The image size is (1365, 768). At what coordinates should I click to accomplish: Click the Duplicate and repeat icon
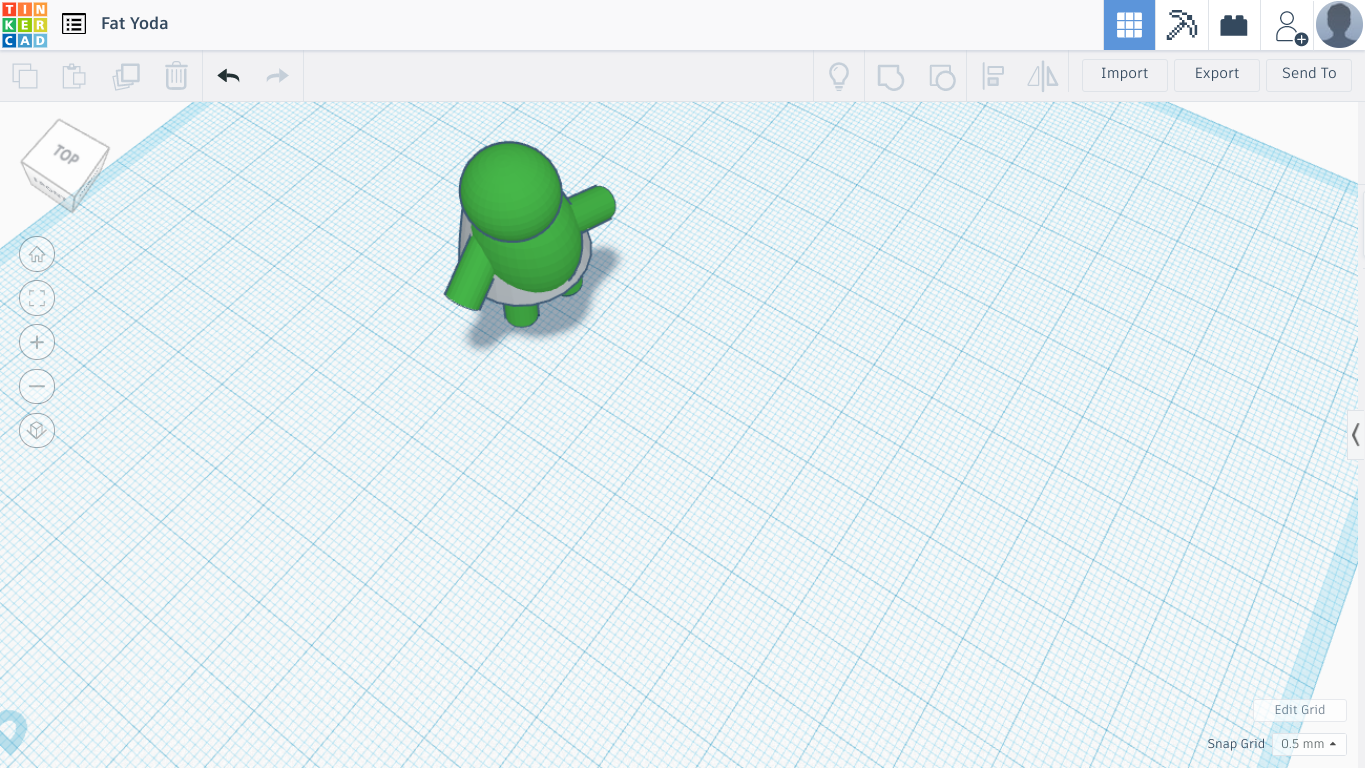click(x=126, y=76)
